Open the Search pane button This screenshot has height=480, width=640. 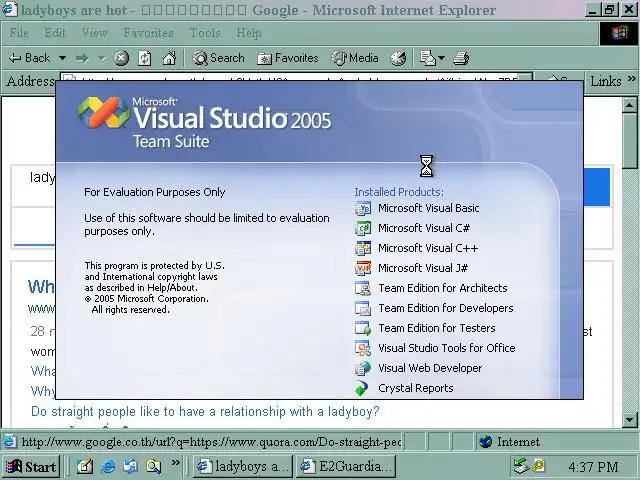pyautogui.click(x=218, y=58)
